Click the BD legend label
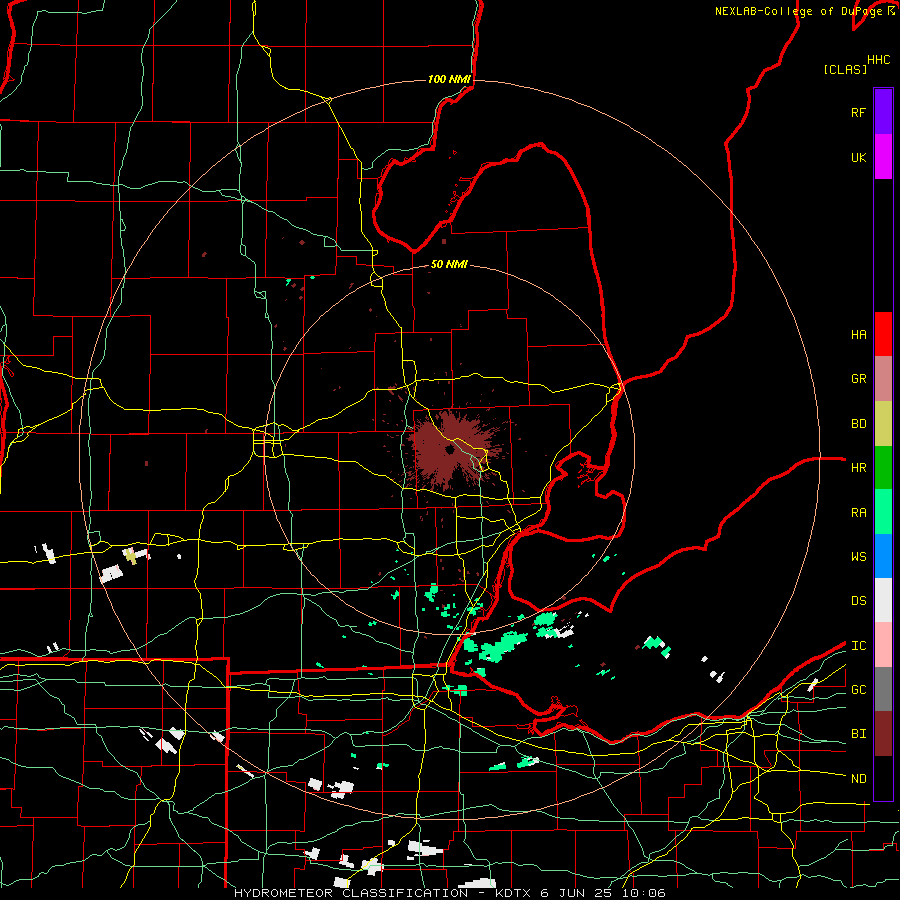Viewport: 900px width, 900px height. tap(859, 424)
